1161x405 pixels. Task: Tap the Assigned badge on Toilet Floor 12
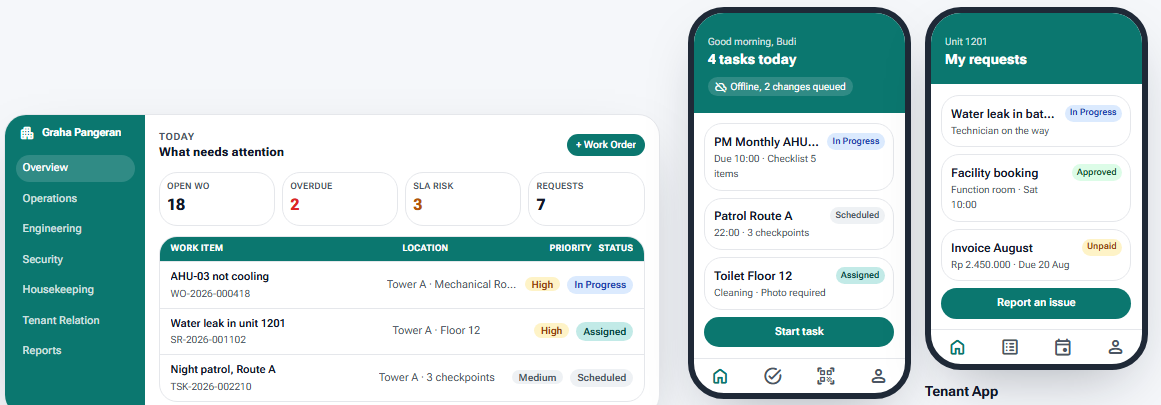860,275
